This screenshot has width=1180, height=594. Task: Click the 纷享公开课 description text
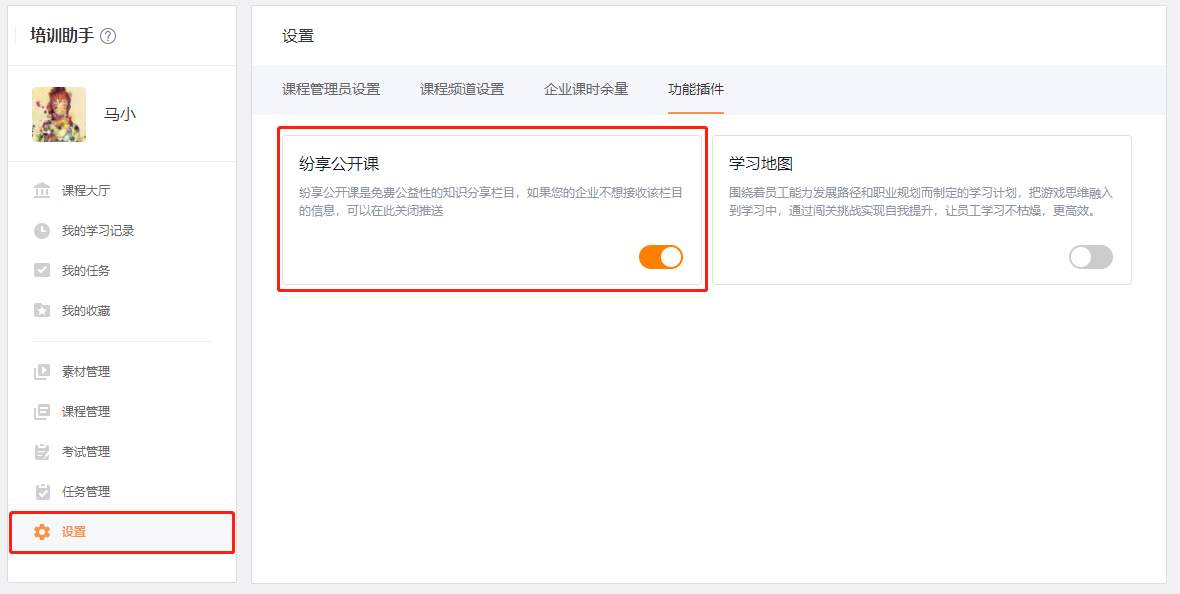(x=491, y=202)
